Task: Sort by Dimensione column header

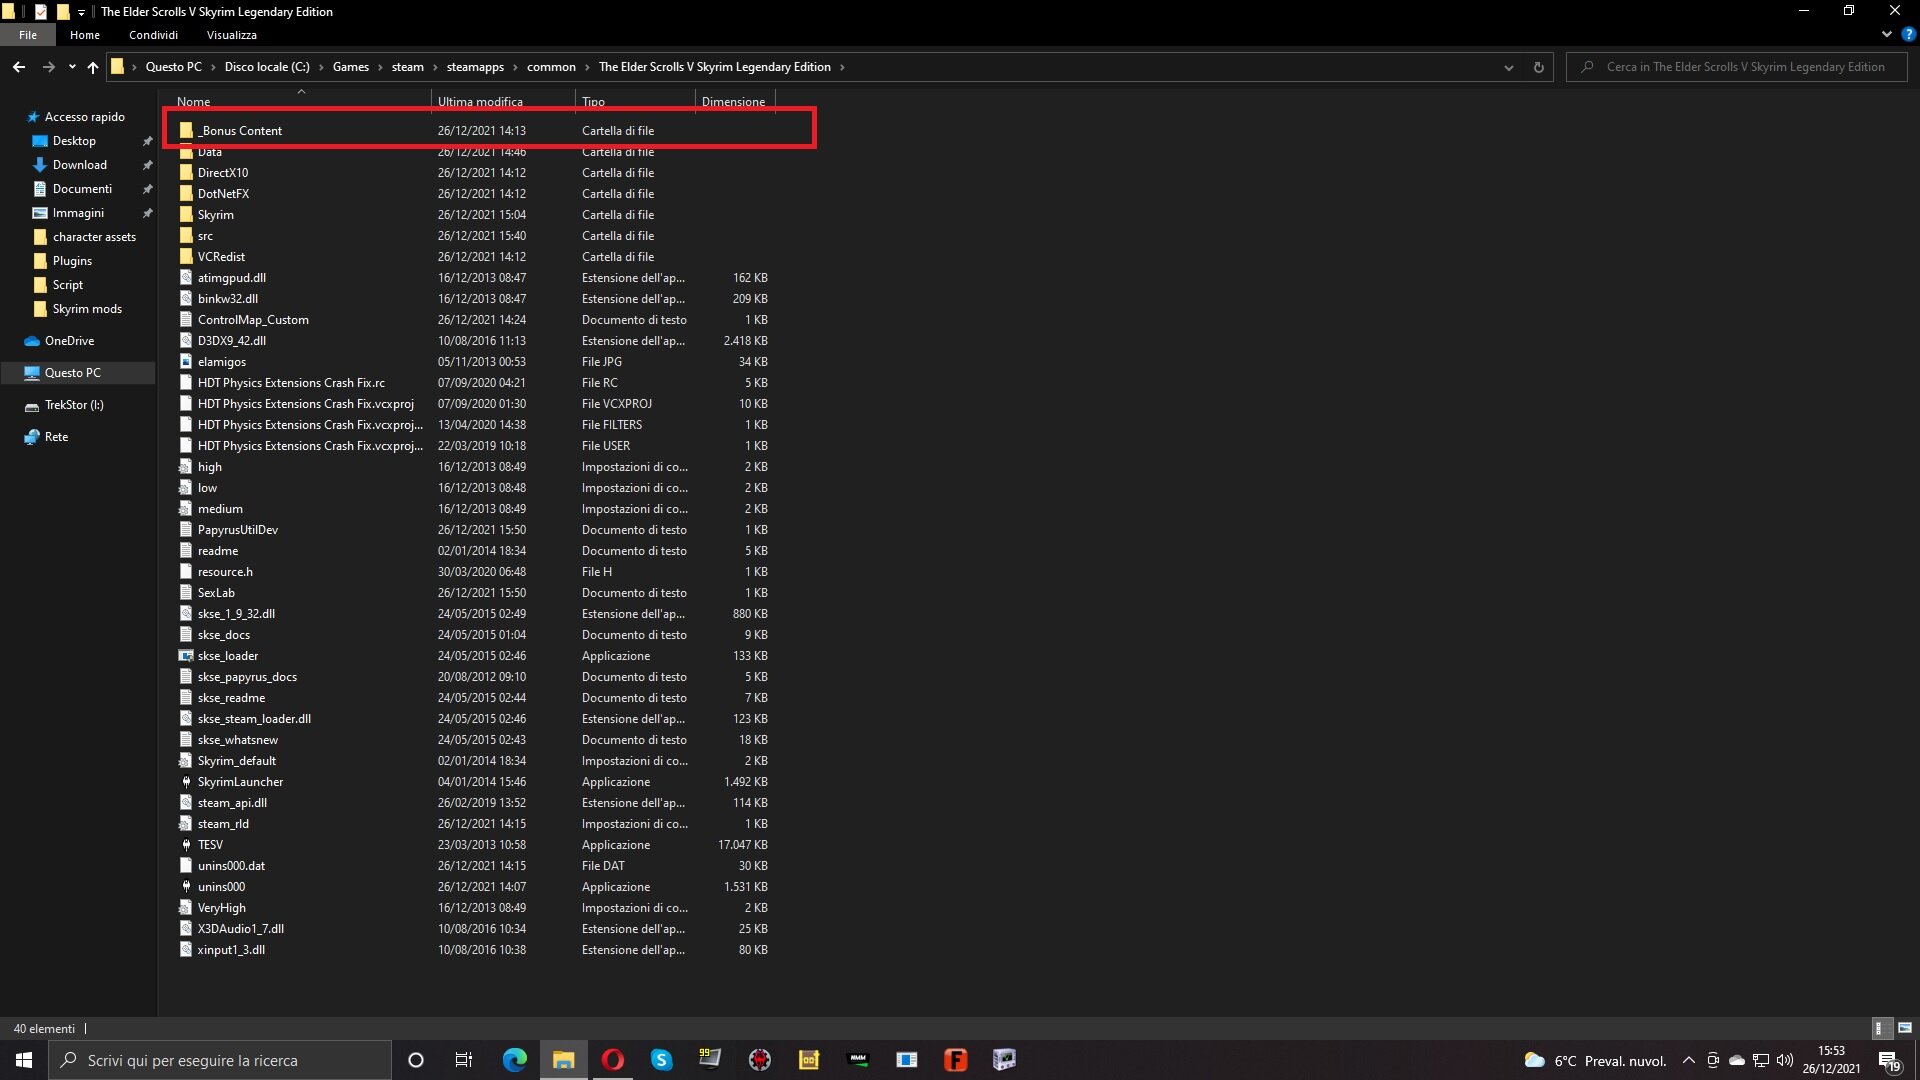Action: 735,102
